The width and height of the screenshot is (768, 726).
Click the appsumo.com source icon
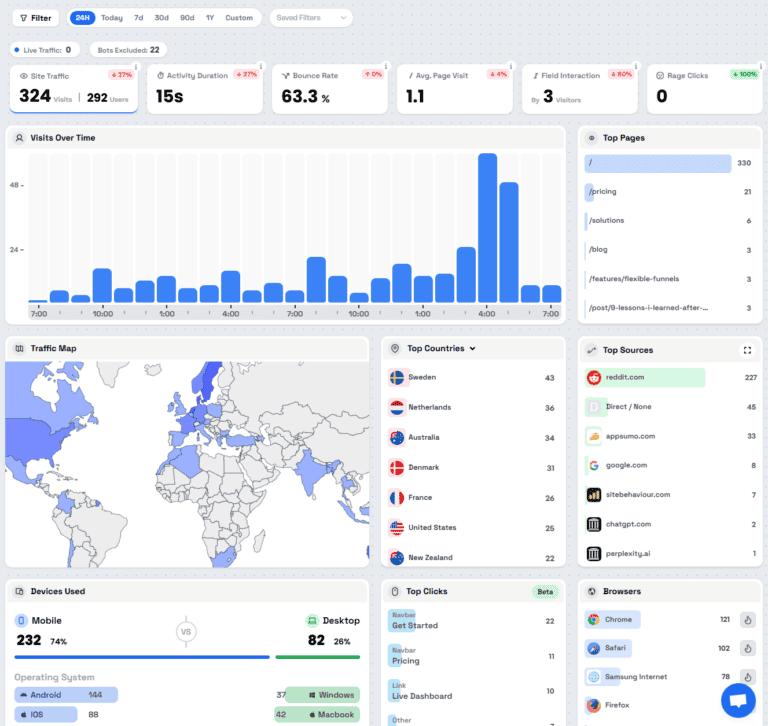pos(594,436)
